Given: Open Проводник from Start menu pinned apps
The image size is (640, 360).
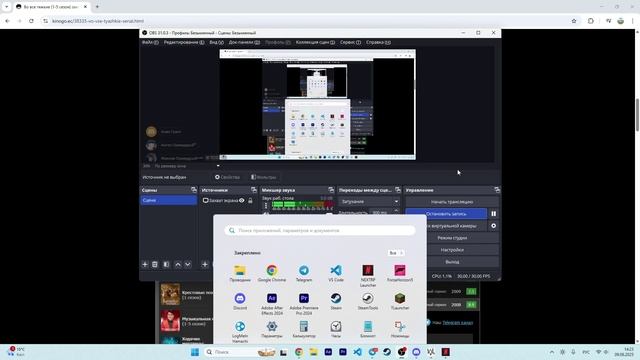Looking at the screenshot, I should 240,273.
